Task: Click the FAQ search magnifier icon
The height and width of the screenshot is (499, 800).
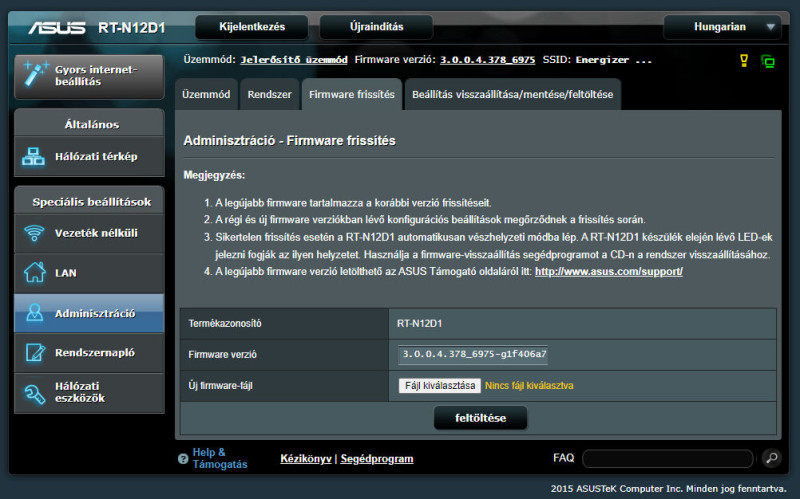Action: pyautogui.click(x=772, y=458)
